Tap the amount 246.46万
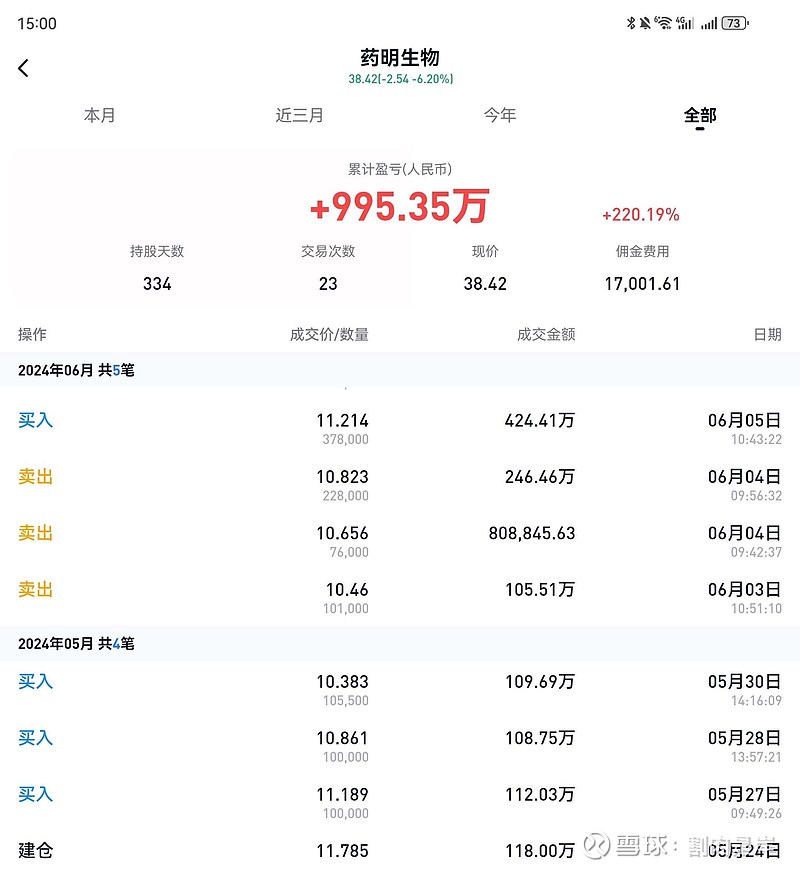The image size is (800, 871). (539, 477)
